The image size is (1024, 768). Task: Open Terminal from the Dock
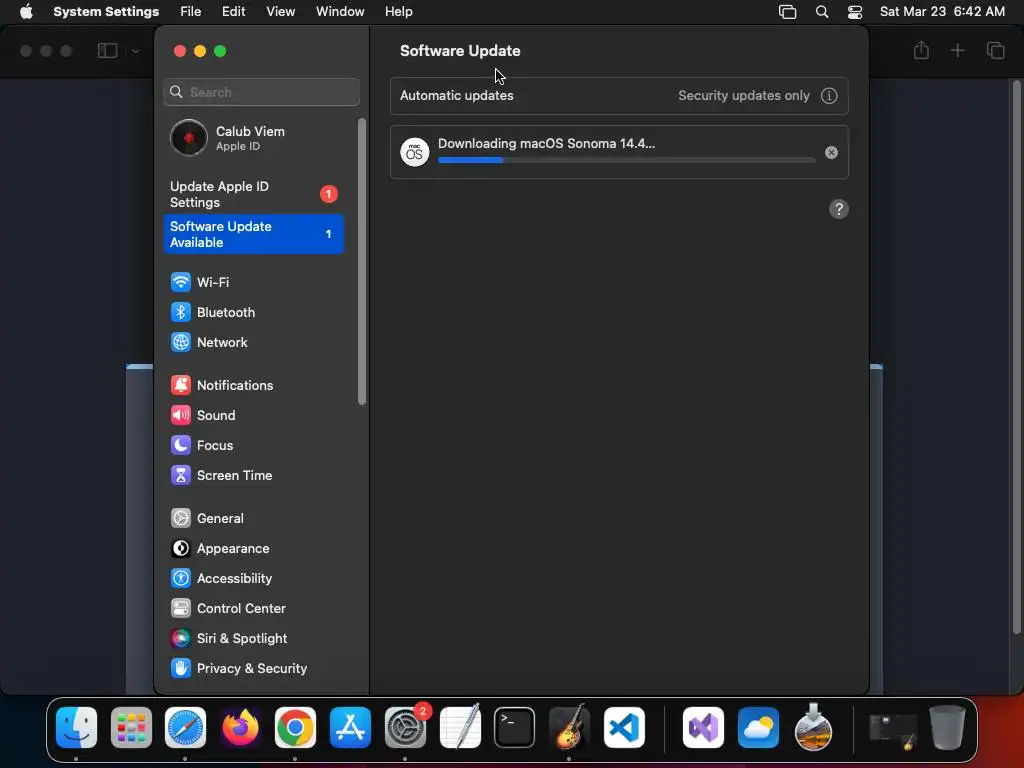(x=515, y=728)
